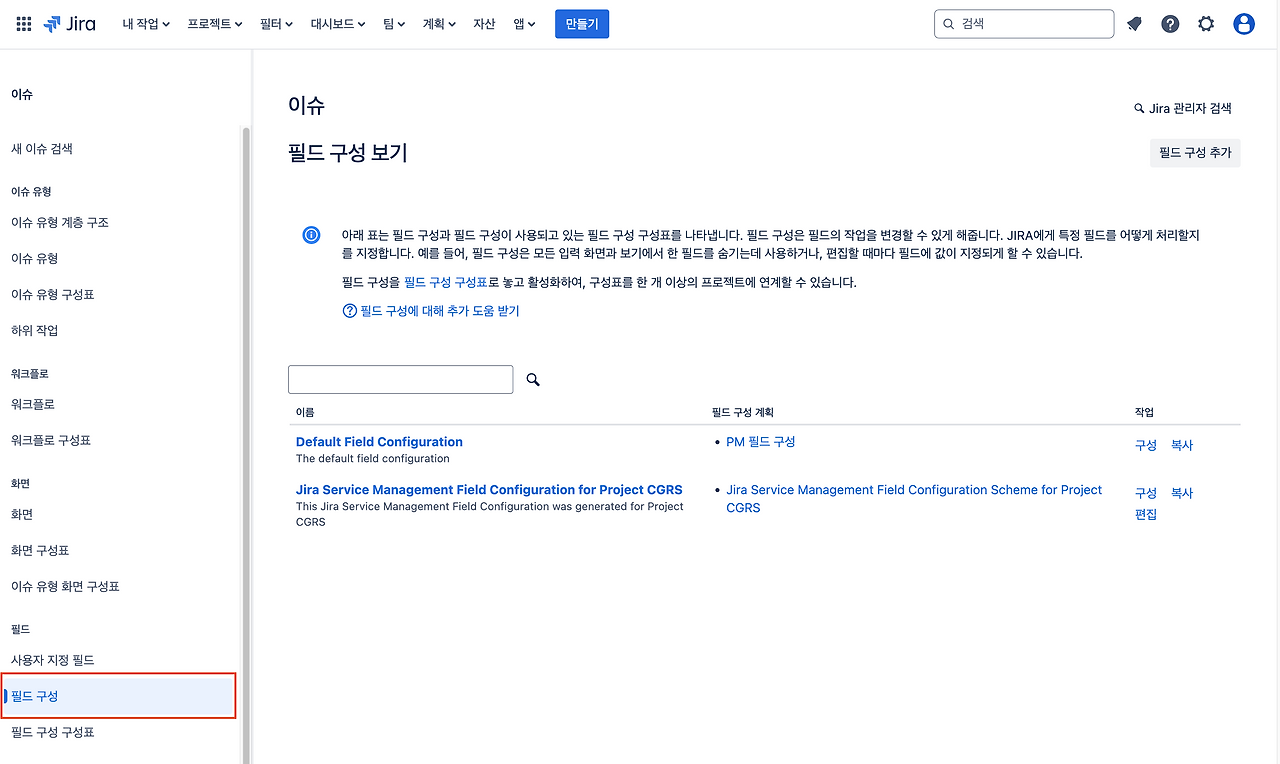Click the blue info icon above the description

(x=311, y=234)
